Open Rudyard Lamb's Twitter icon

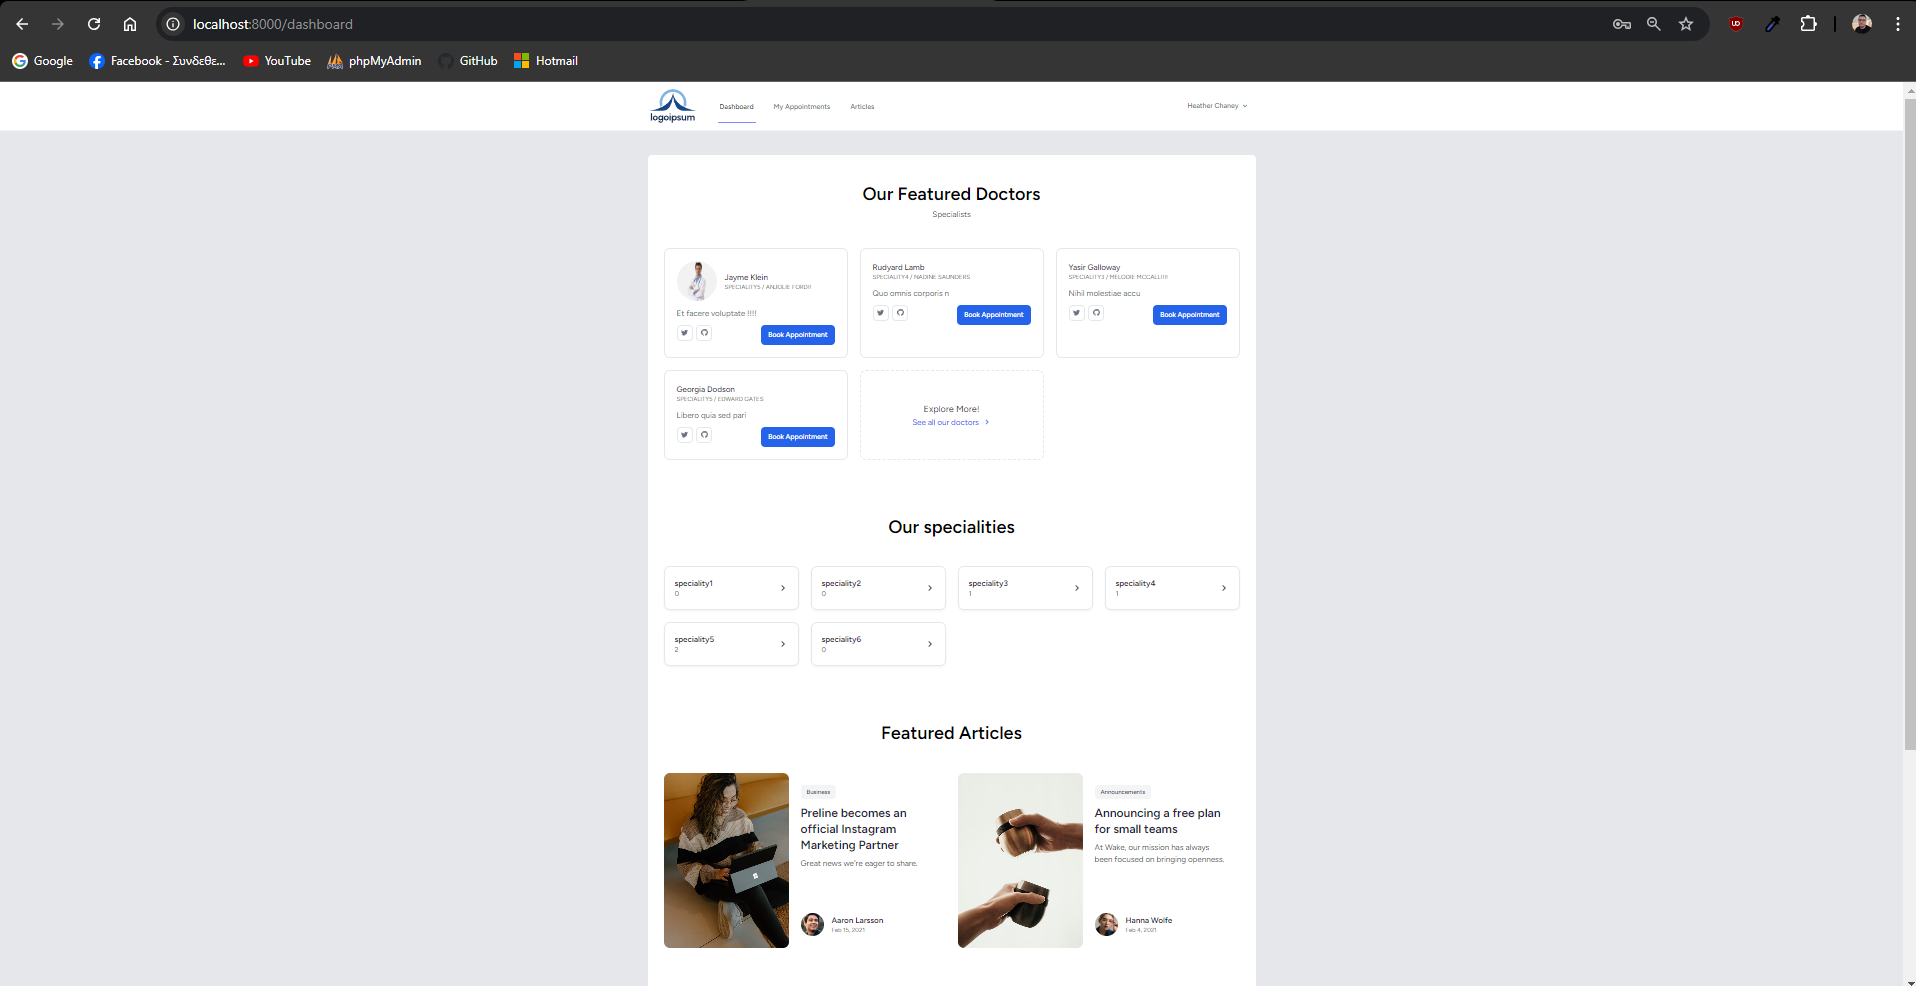click(881, 313)
